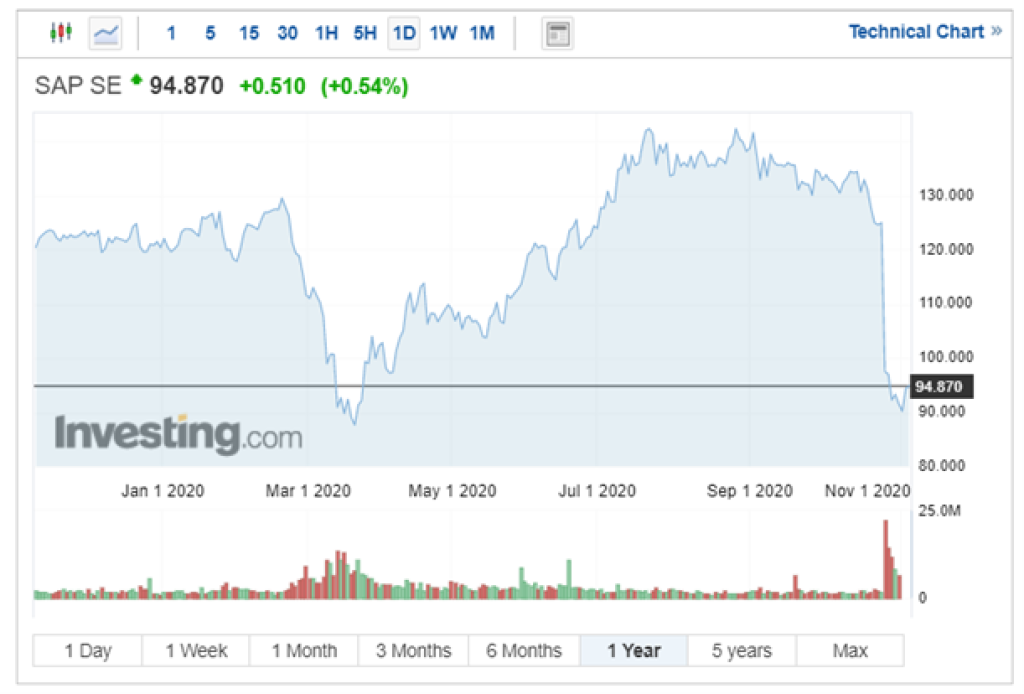1024x694 pixels.
Task: Set interval to 15 minutes
Action: coord(249,33)
